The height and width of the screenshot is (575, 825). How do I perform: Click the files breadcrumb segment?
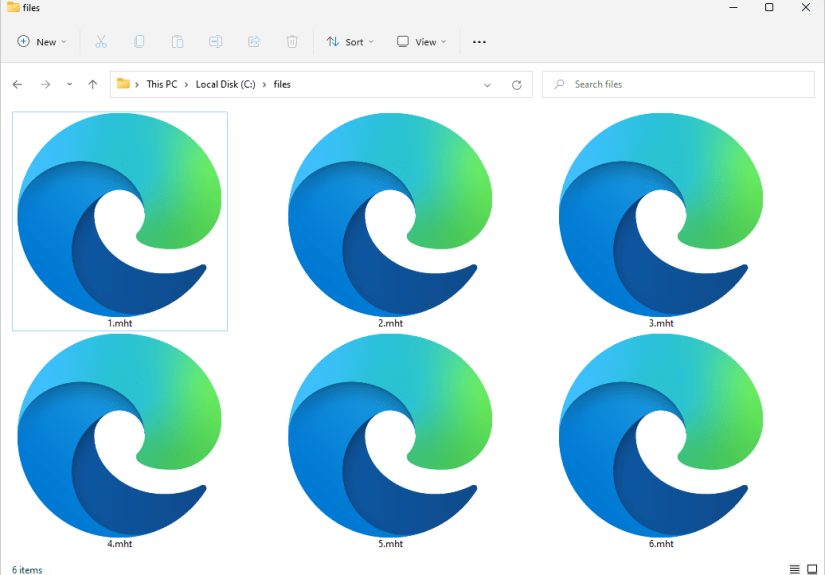(x=282, y=84)
